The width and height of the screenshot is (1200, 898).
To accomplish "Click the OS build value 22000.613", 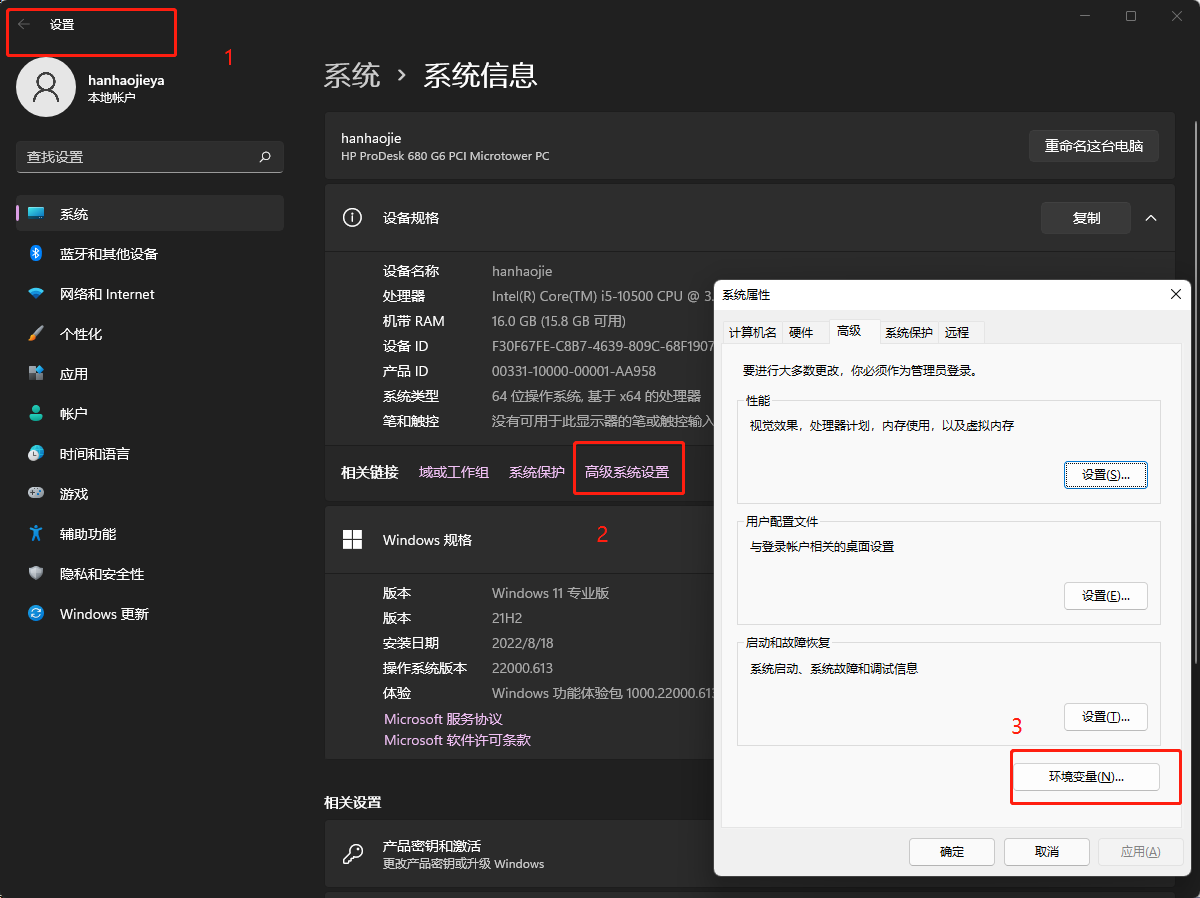I will (x=522, y=668).
